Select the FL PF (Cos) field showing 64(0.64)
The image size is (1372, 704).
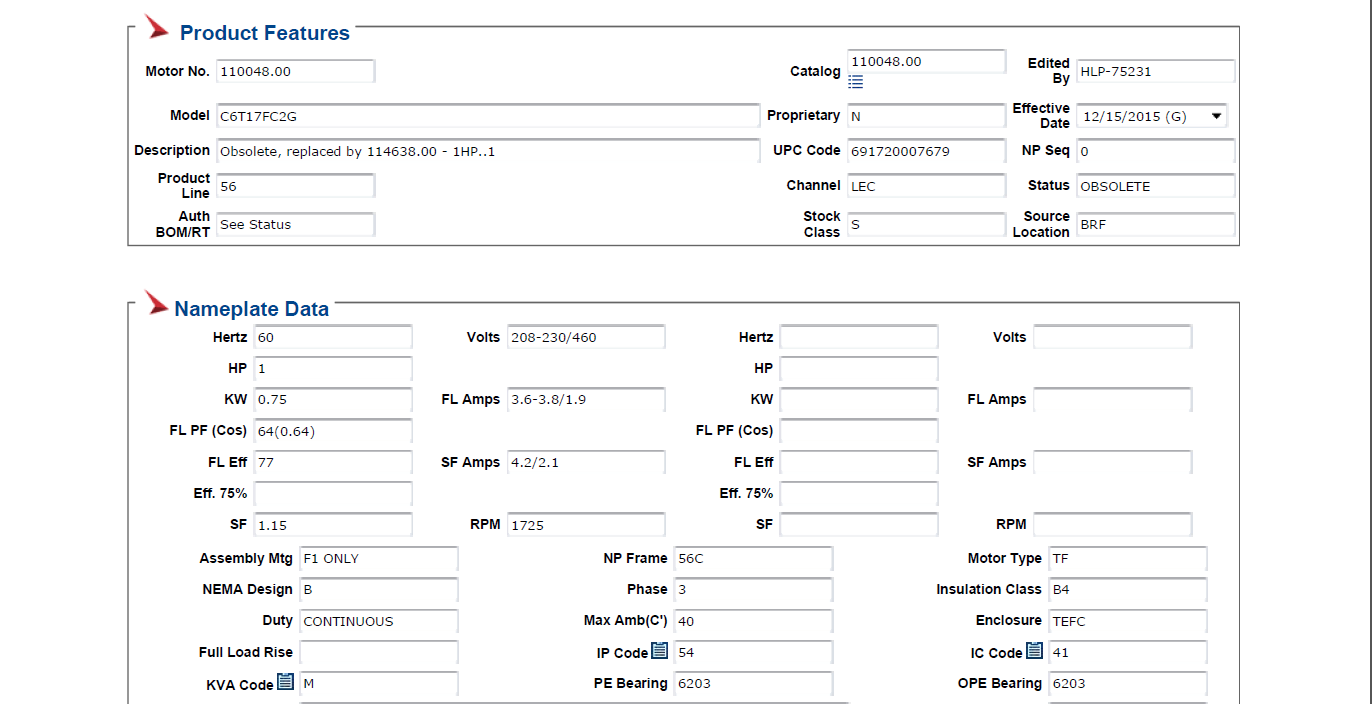[333, 431]
